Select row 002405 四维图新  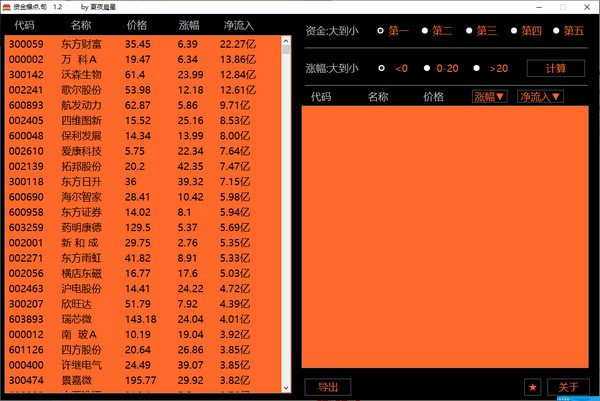point(143,121)
